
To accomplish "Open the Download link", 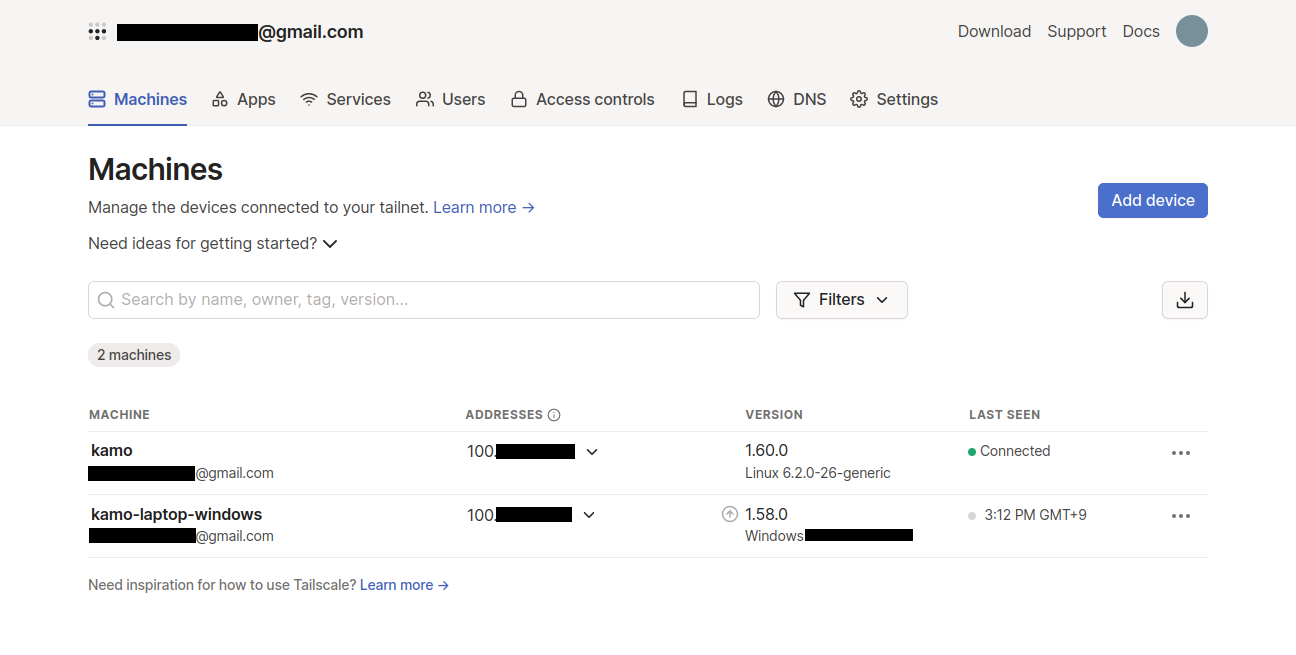I will tap(994, 31).
